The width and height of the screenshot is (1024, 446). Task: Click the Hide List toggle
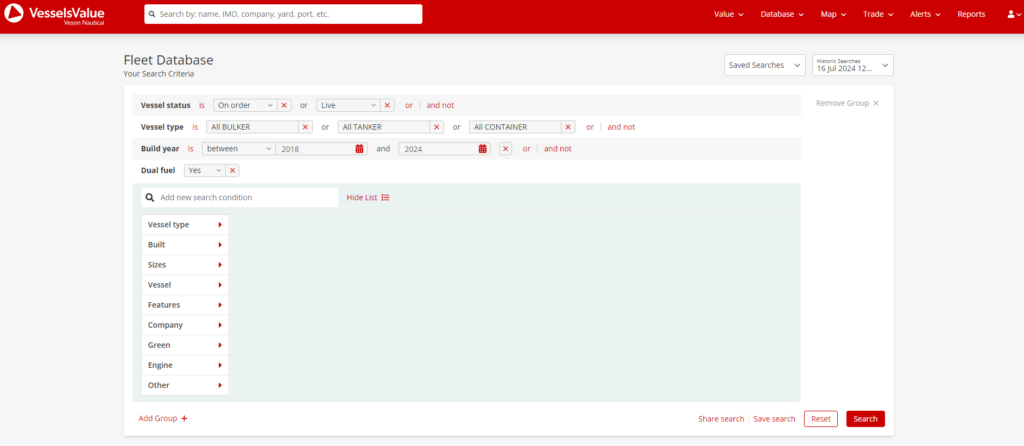[x=367, y=198]
